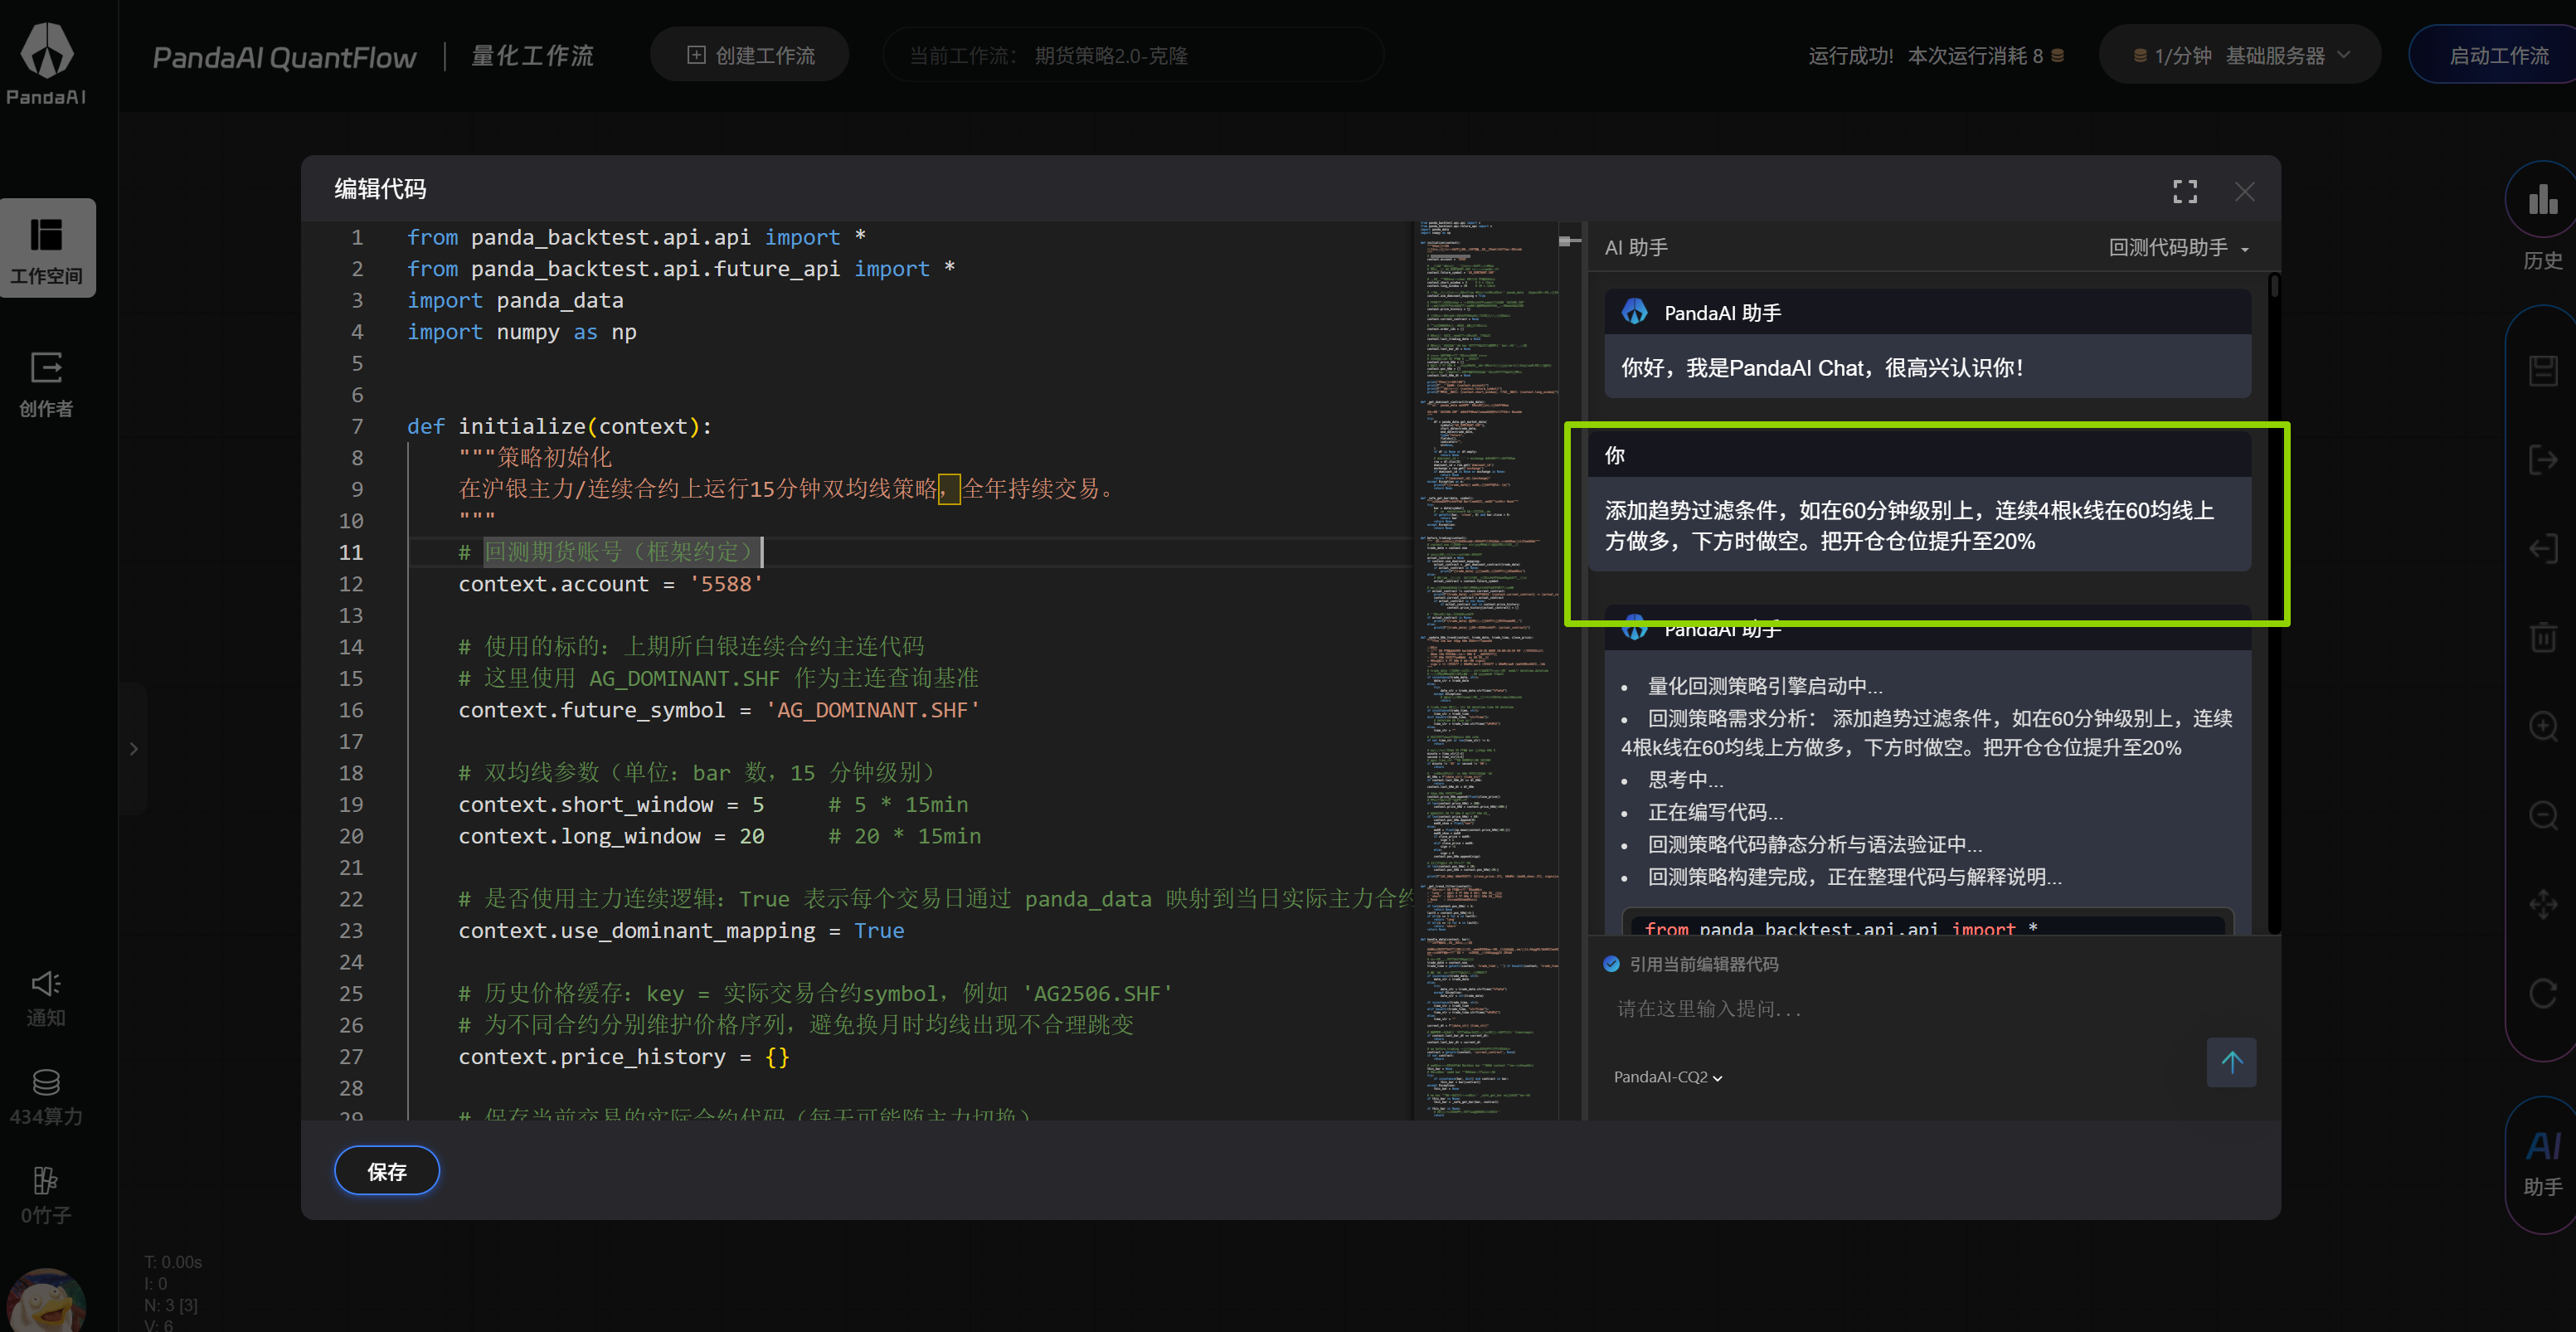2576x1332 pixels.
Task: Click the PandaAI logo in sidebar
Action: click(46, 63)
